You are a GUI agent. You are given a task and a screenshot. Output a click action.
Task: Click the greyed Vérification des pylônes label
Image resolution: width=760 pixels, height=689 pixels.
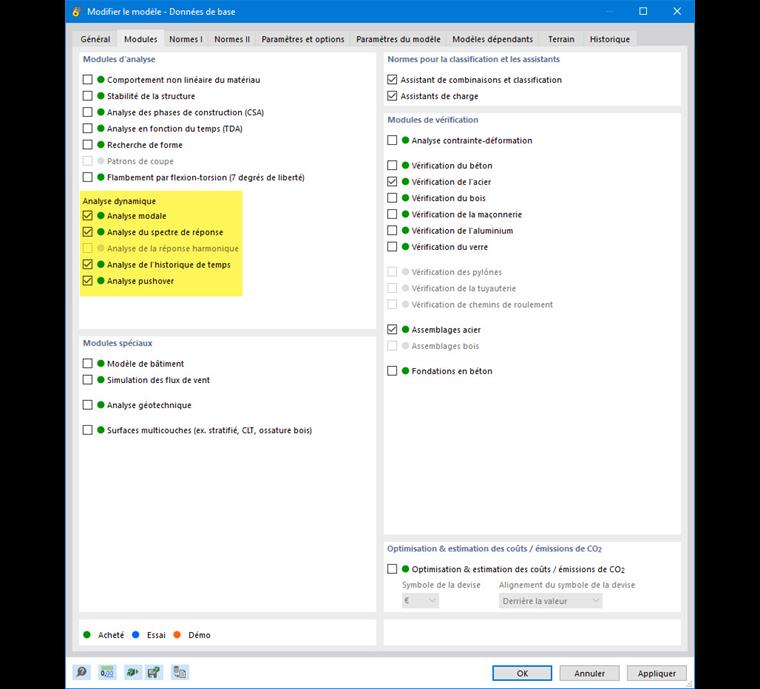pyautogui.click(x=457, y=272)
